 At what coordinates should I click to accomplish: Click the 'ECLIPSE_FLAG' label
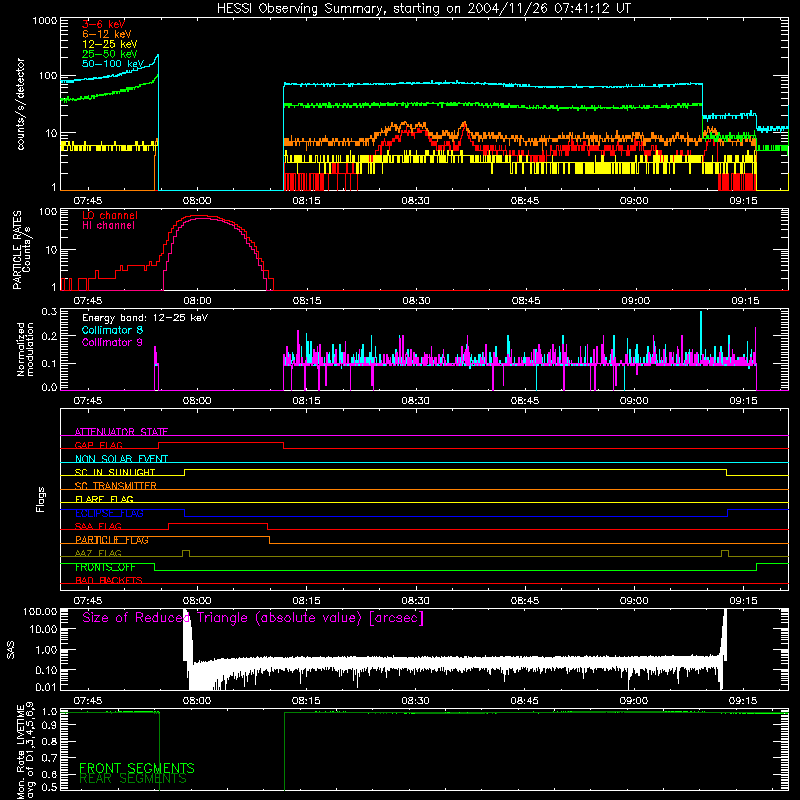109,513
